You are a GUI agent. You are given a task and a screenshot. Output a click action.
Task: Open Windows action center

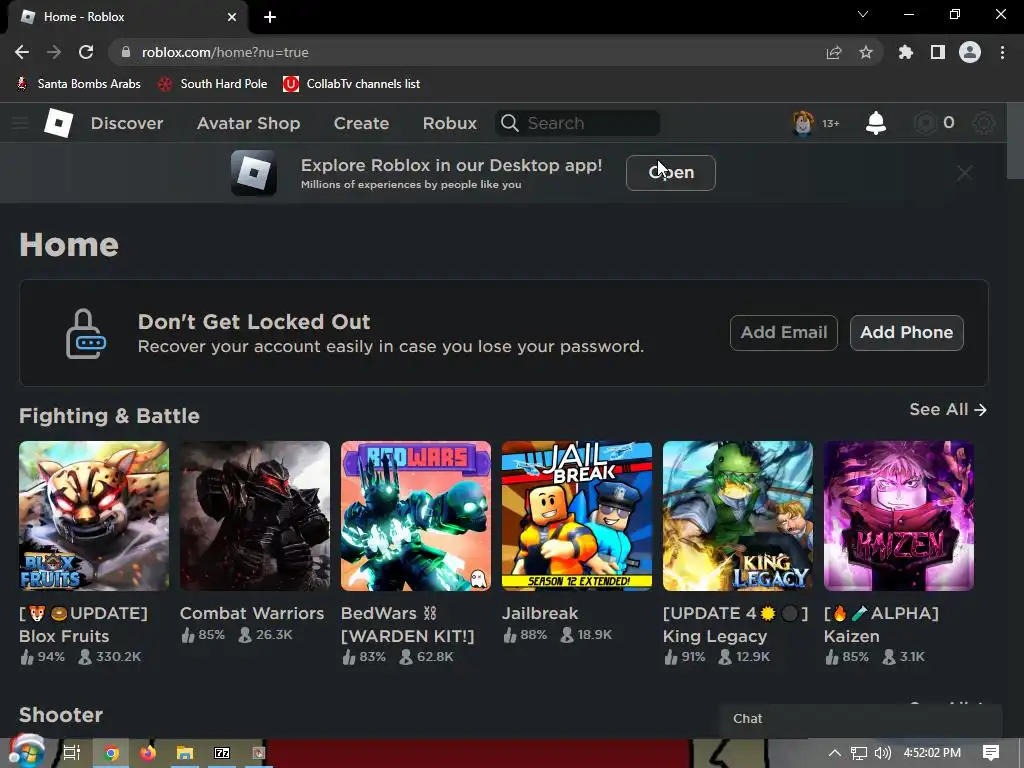point(991,753)
